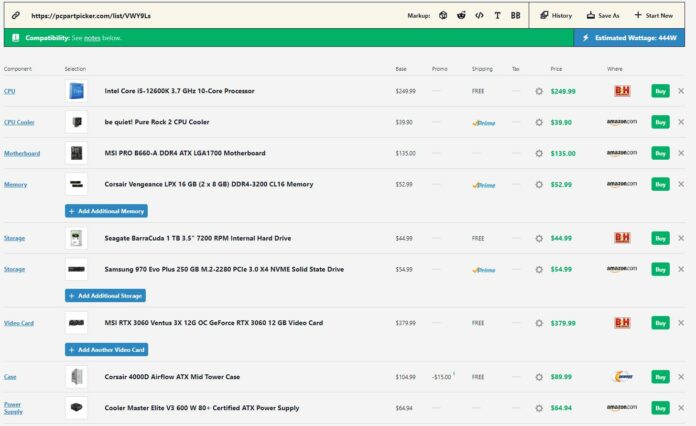Remove the Seagate BarraCuda hard drive
Viewport: 696px width, 426px height.
tap(681, 238)
